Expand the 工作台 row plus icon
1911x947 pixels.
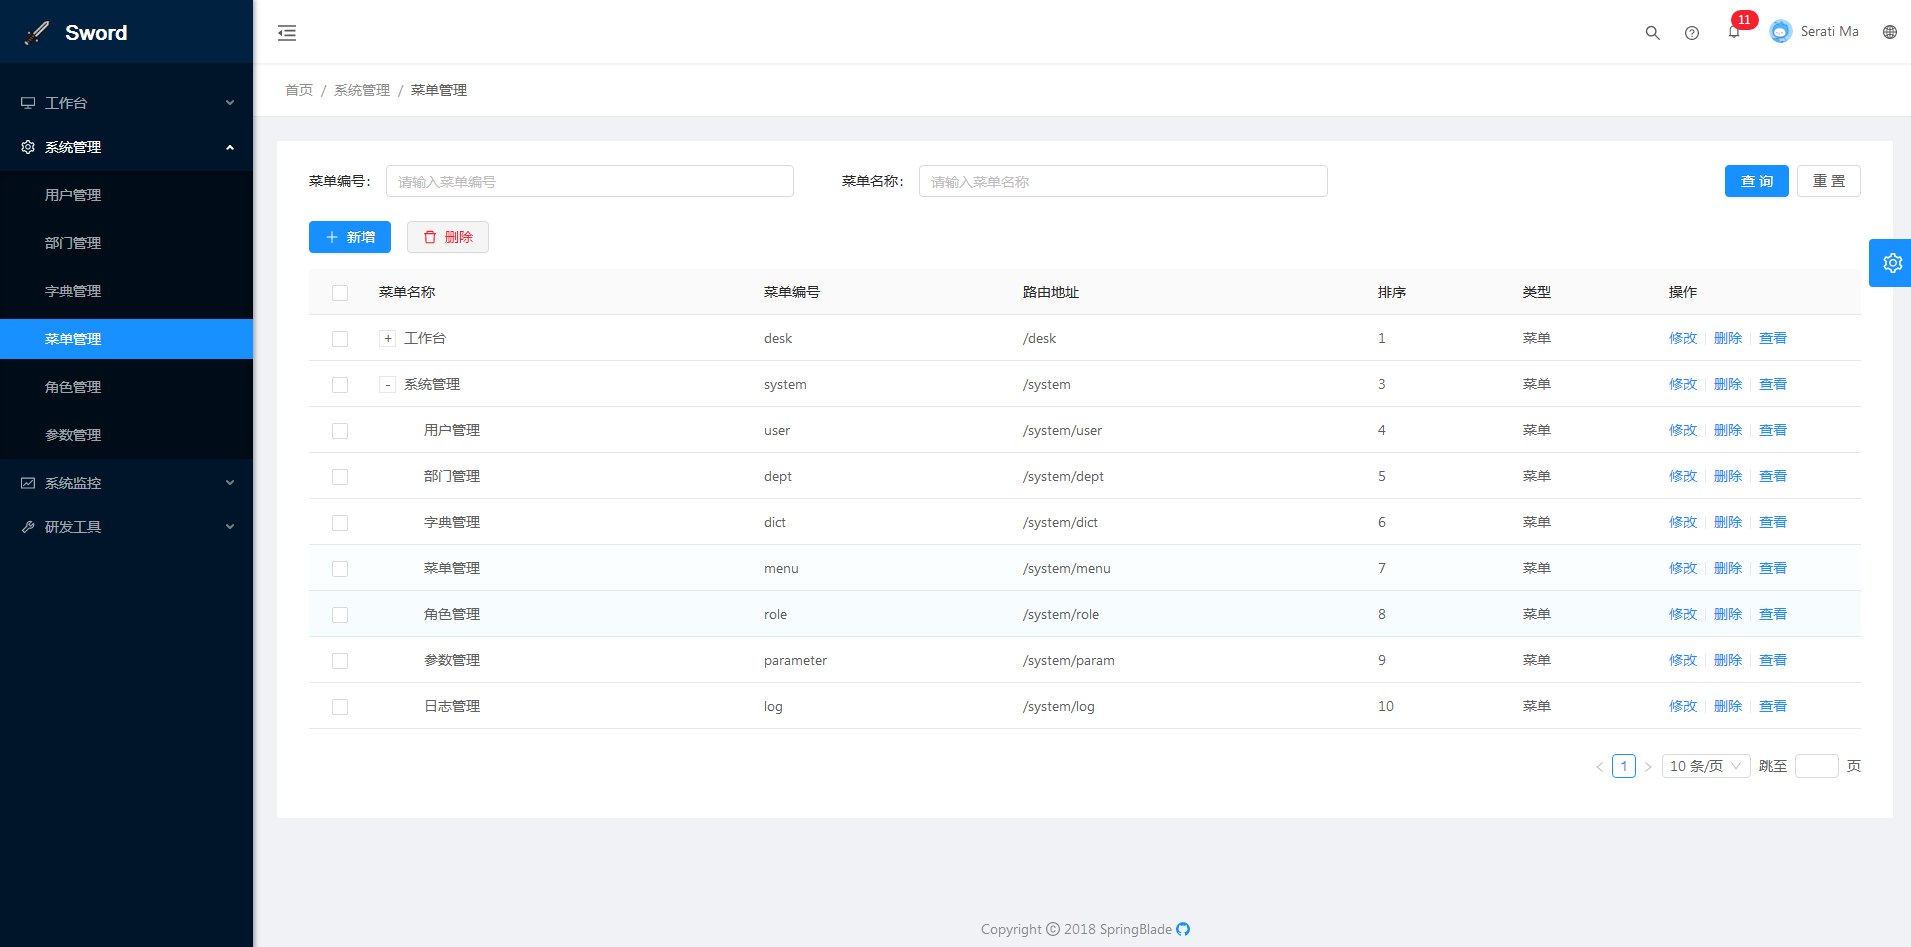[x=387, y=338]
